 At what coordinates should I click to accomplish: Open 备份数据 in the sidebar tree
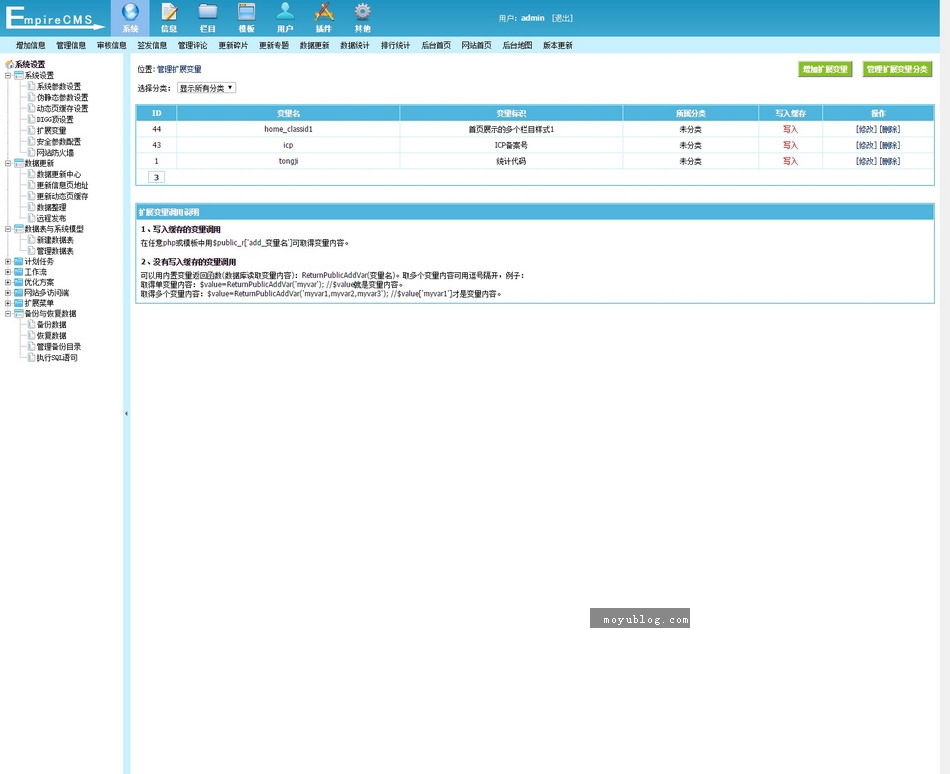click(51, 324)
